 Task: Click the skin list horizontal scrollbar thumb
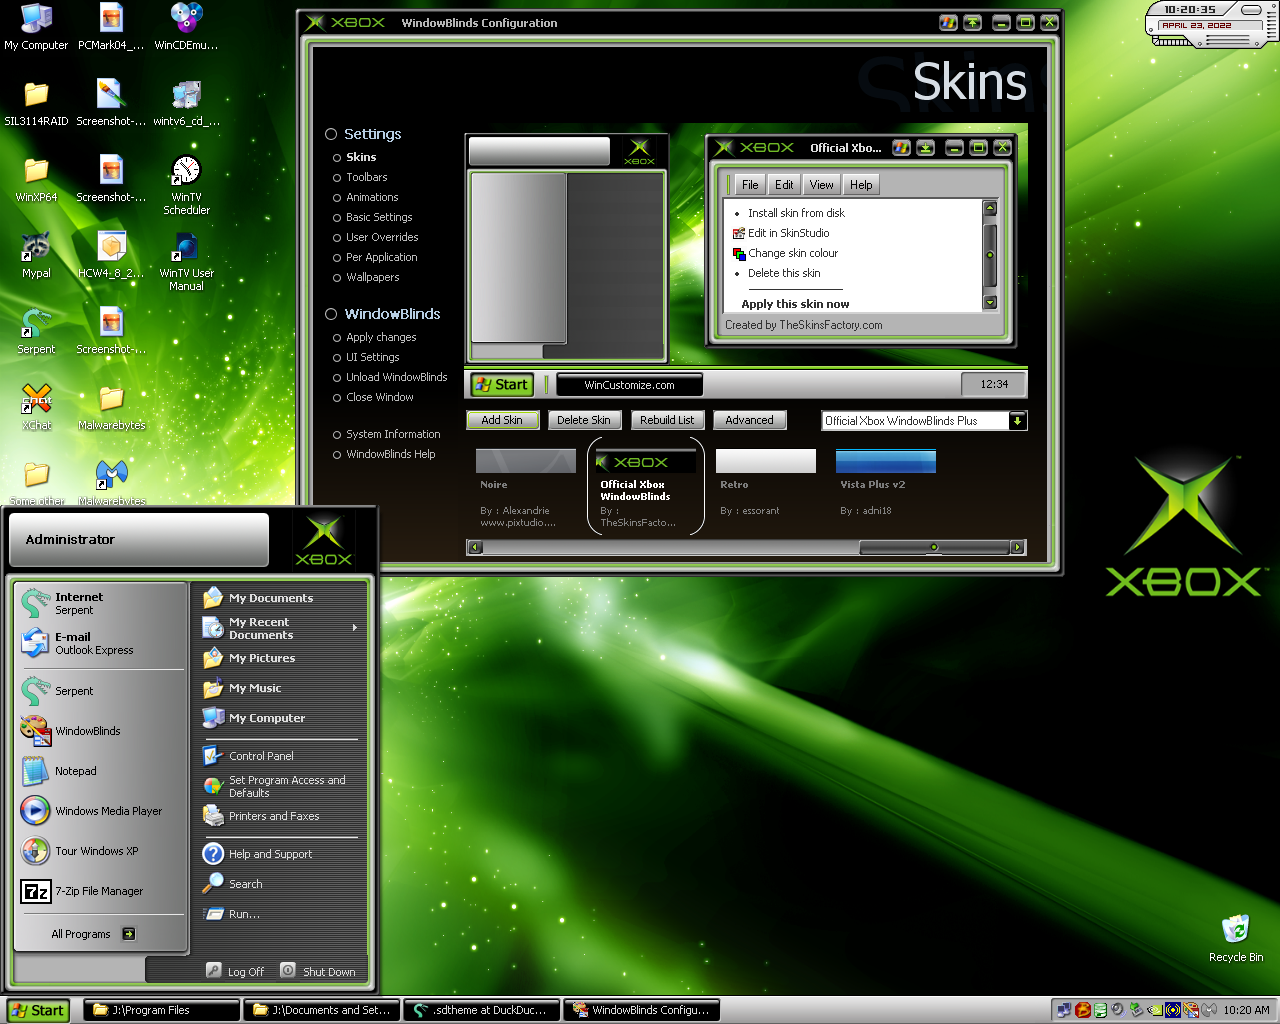[x=933, y=547]
